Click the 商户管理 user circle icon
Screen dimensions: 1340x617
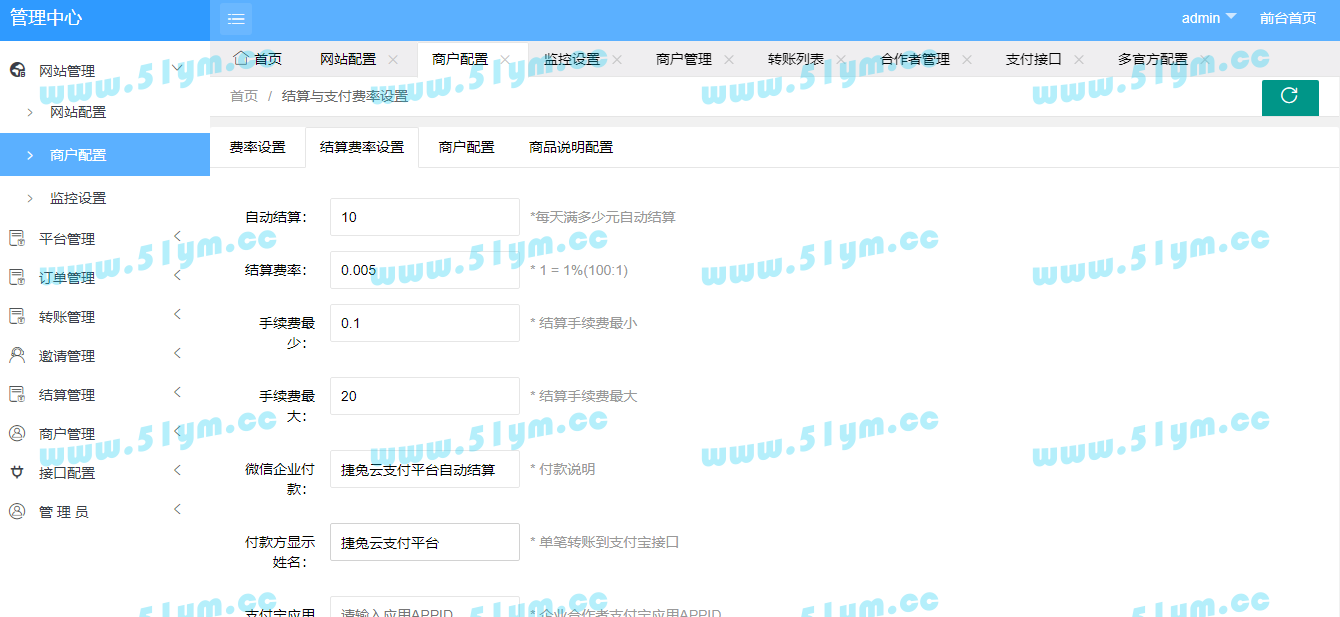click(17, 433)
